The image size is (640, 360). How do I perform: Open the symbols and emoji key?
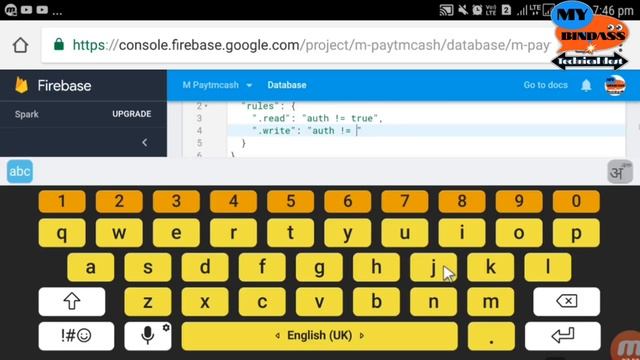pos(76,336)
